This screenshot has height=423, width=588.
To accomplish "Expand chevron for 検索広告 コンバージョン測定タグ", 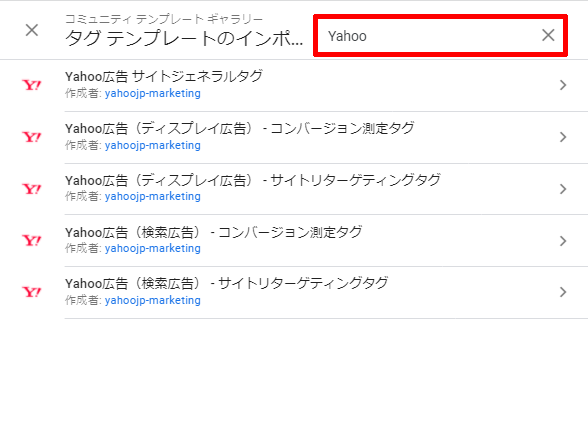I will coord(563,241).
